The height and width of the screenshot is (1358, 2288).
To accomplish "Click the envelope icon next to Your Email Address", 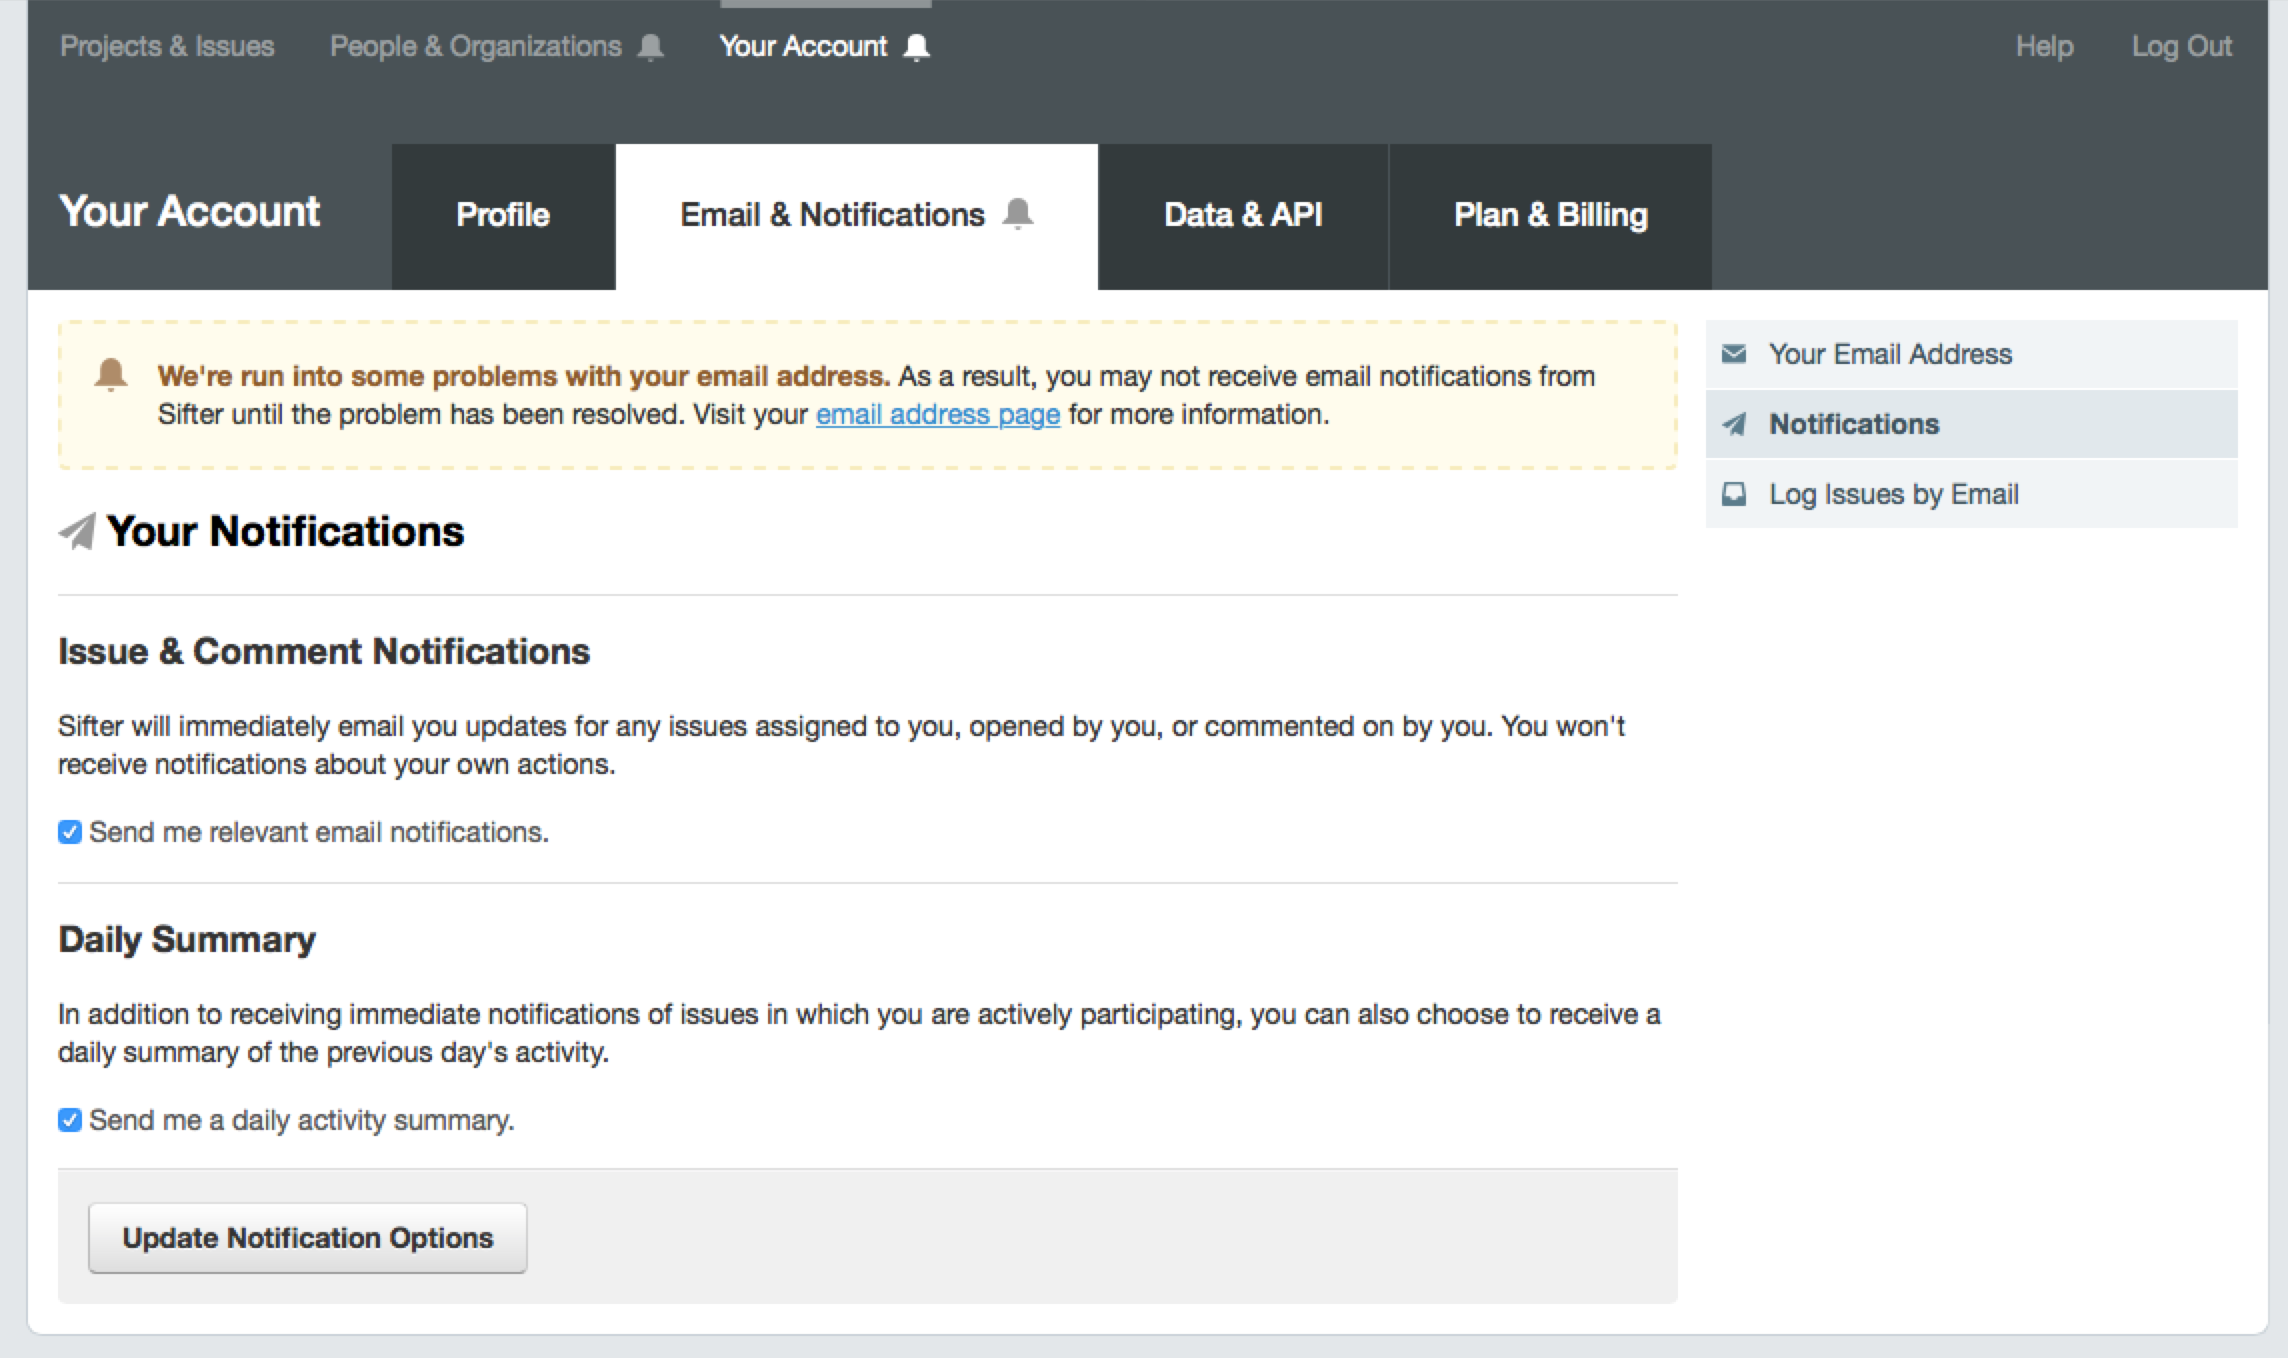I will click(x=1734, y=354).
